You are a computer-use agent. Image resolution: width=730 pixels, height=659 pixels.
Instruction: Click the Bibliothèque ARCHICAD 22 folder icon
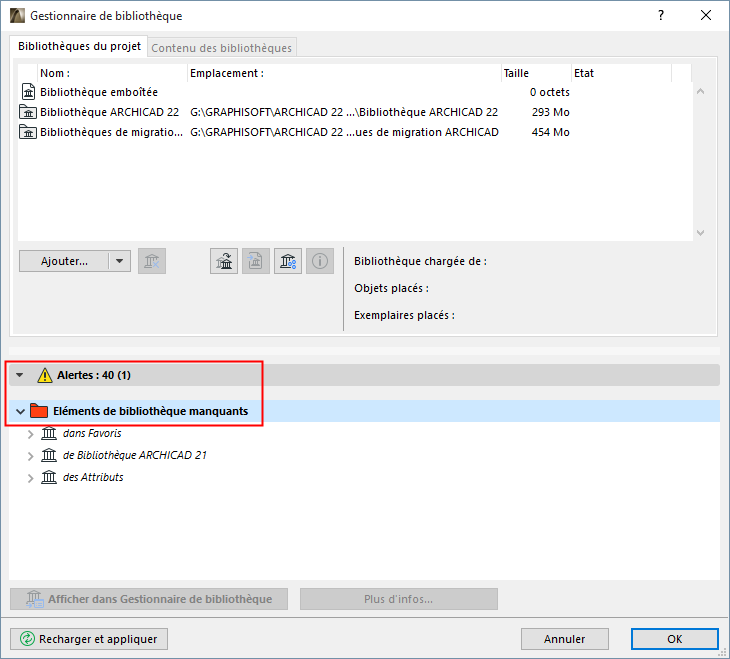[28, 112]
